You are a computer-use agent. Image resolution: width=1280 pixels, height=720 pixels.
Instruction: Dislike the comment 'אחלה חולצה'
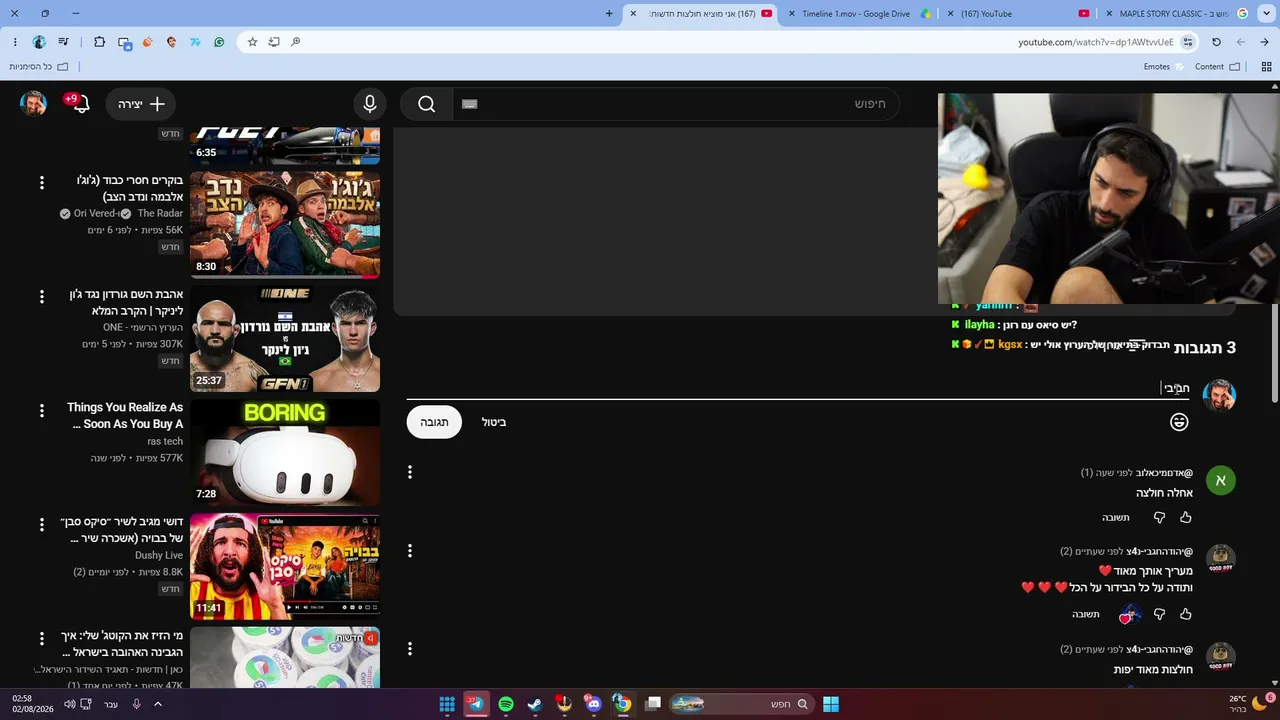point(1159,517)
